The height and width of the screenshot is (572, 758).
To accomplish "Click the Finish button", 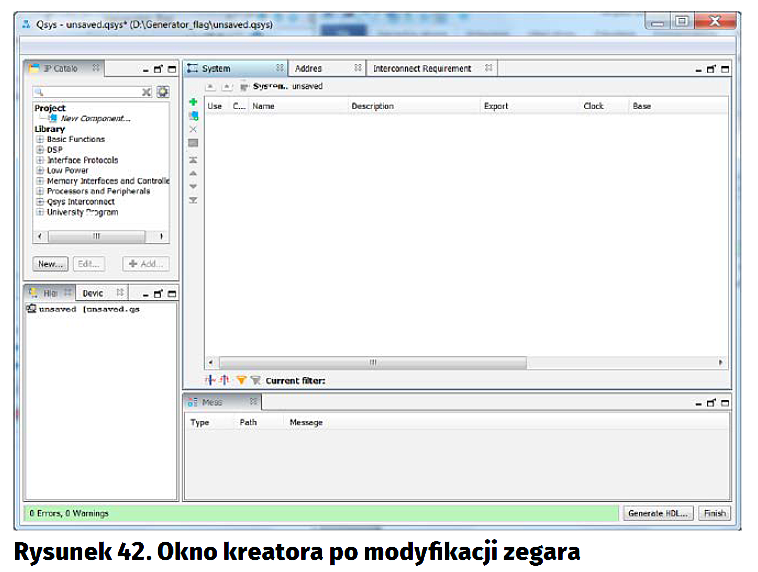I will (714, 513).
